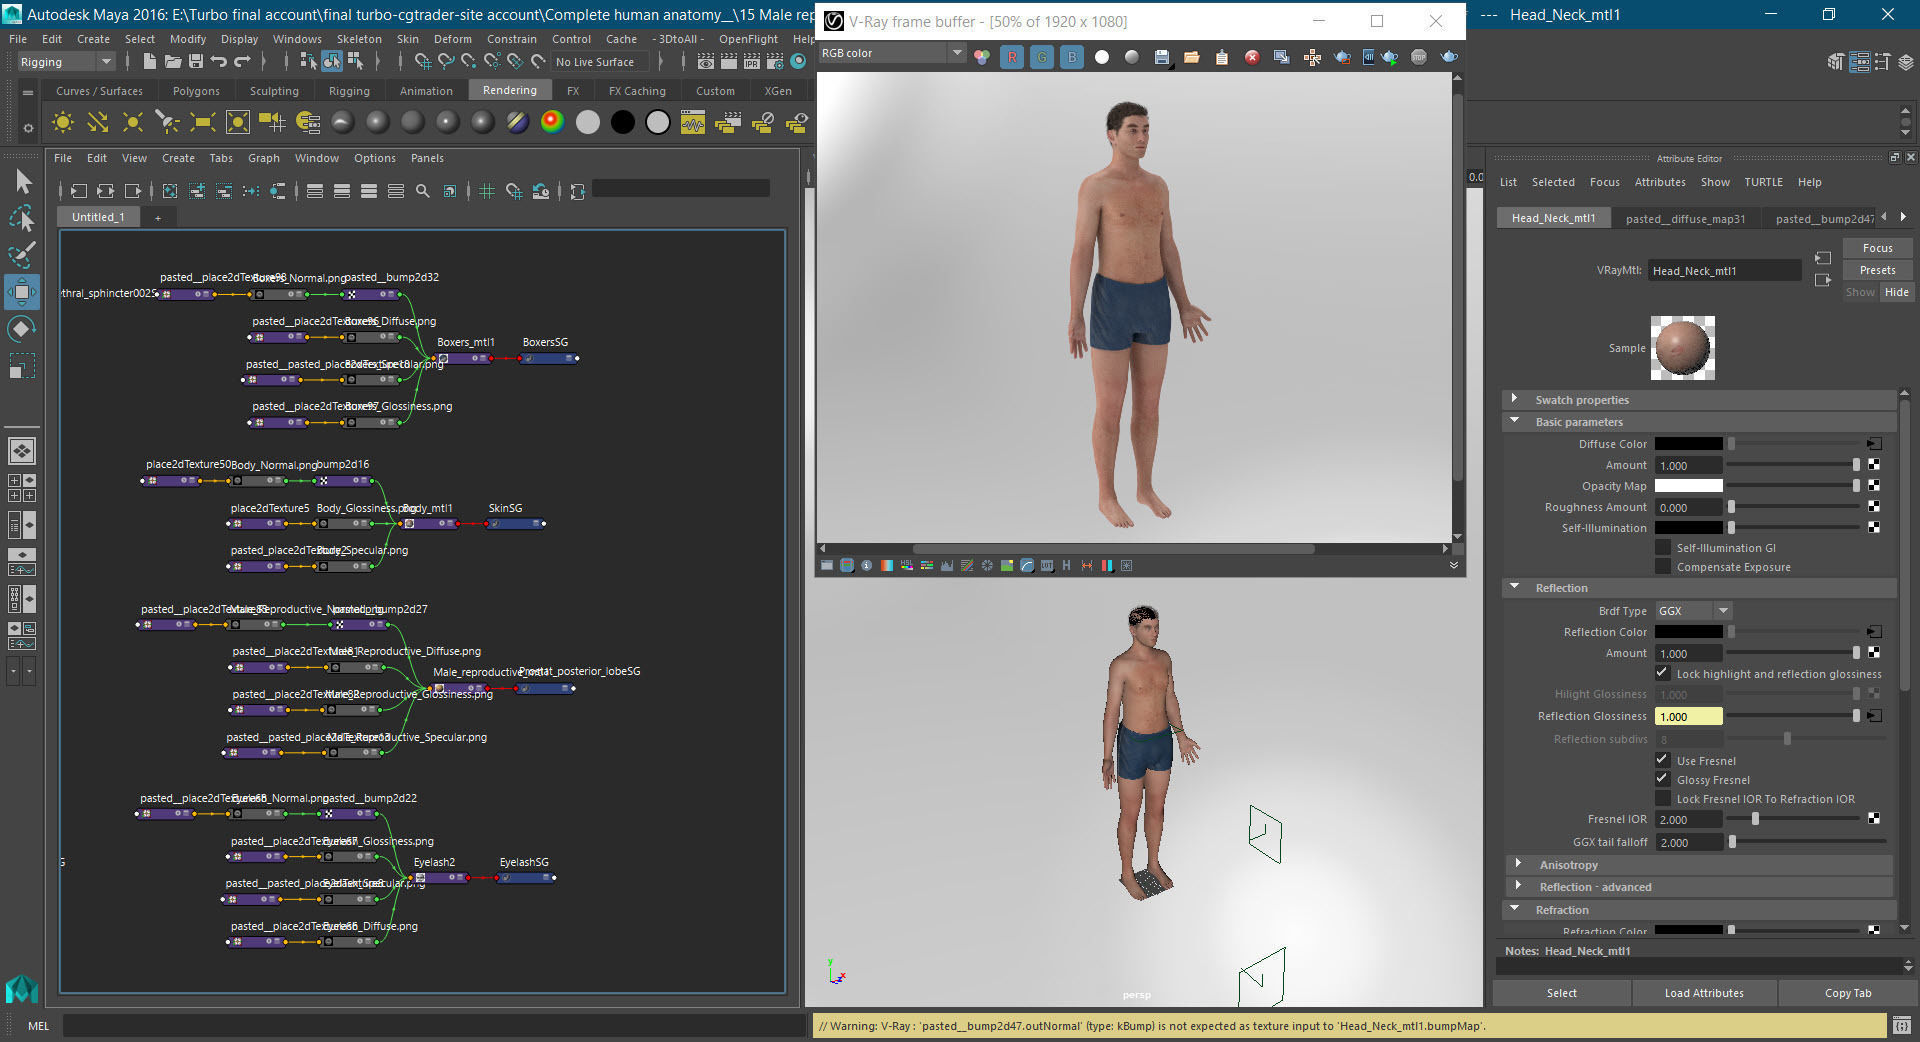Assign the ramp shader (rainbow ball) icon
This screenshot has height=1042, width=1920.
pyautogui.click(x=552, y=122)
